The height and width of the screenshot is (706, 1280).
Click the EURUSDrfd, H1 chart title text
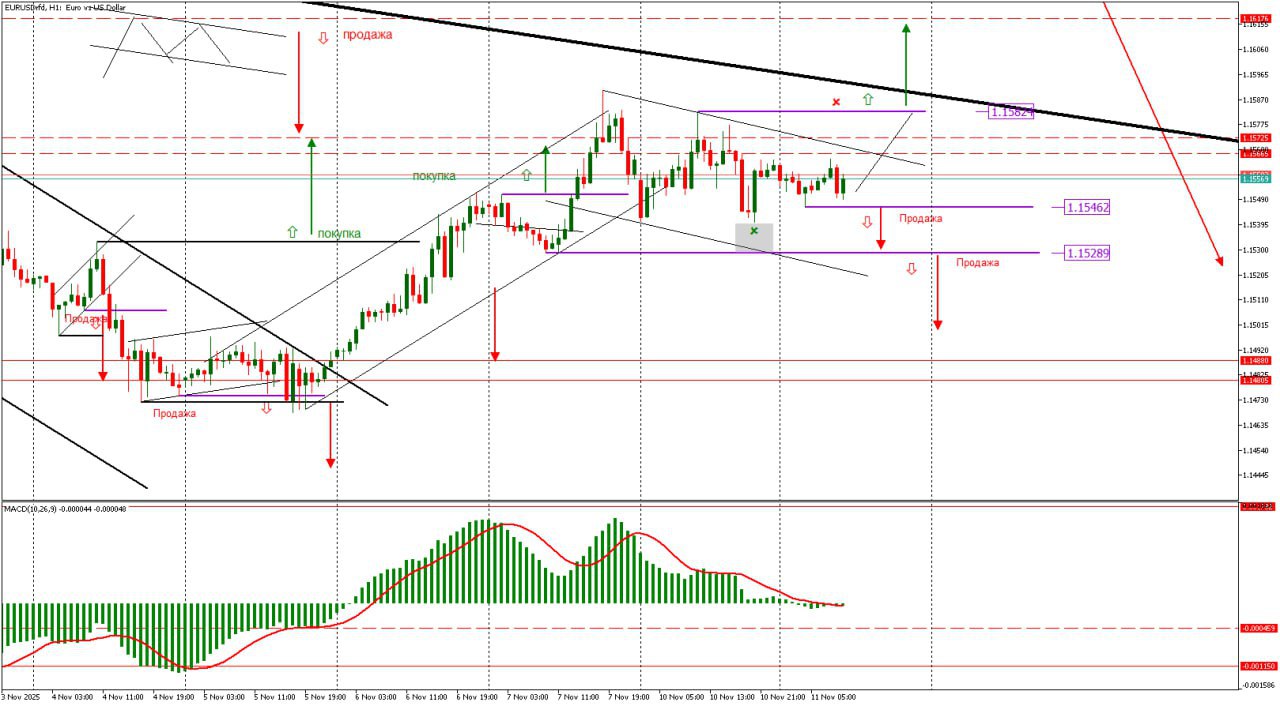tap(65, 8)
